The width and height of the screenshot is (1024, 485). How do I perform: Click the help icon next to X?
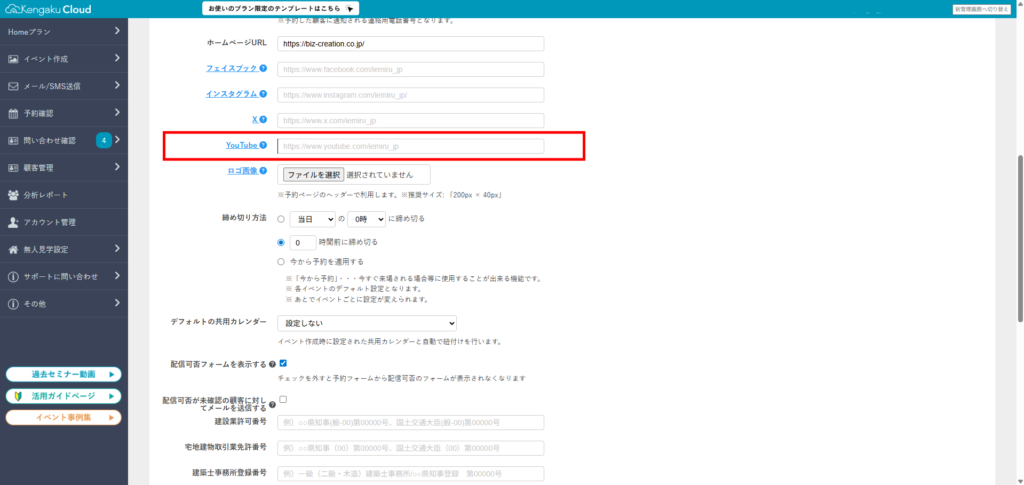pyautogui.click(x=263, y=119)
